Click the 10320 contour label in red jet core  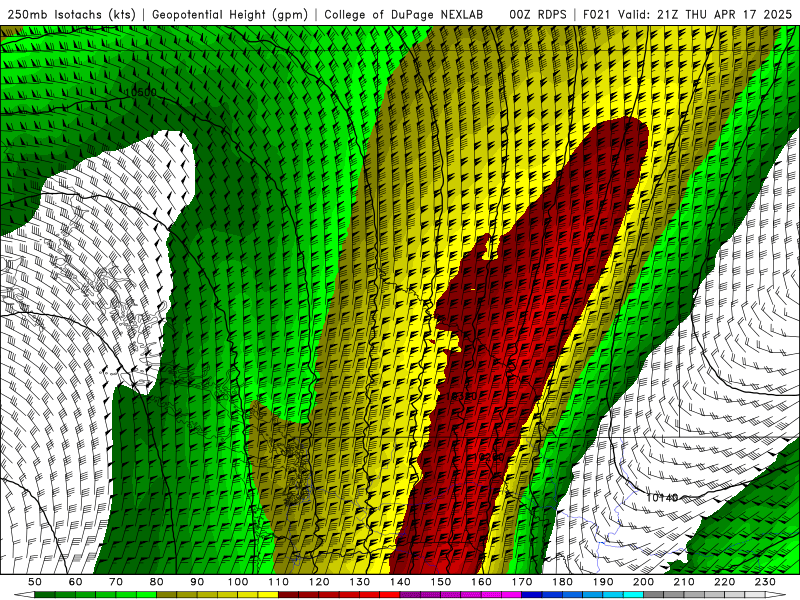(462, 396)
